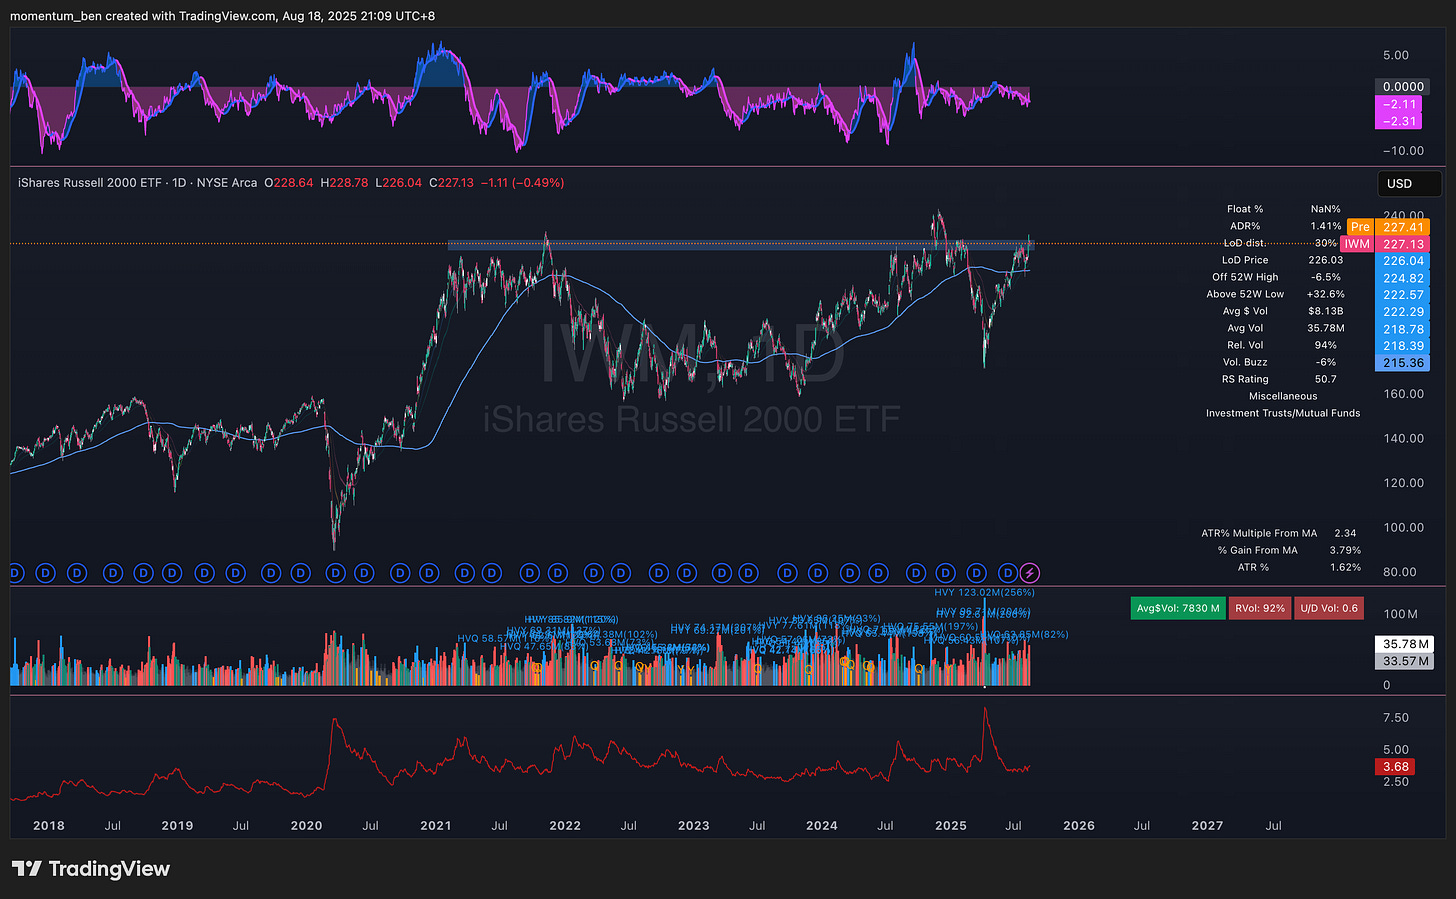Click the dividend D marker beside the lightning icon
Image resolution: width=1456 pixels, height=899 pixels.
pos(1008,573)
